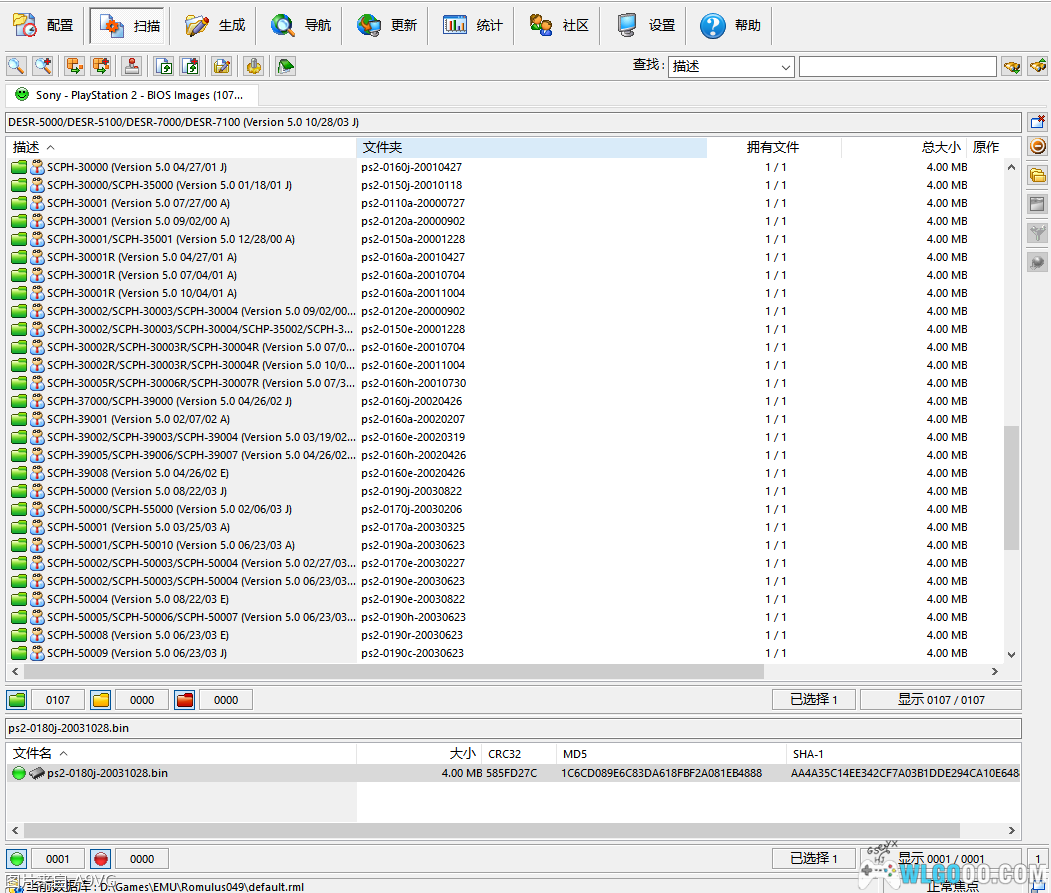Click the 显示 0107 / 0107 button
Image resolution: width=1051 pixels, height=893 pixels.
click(940, 700)
